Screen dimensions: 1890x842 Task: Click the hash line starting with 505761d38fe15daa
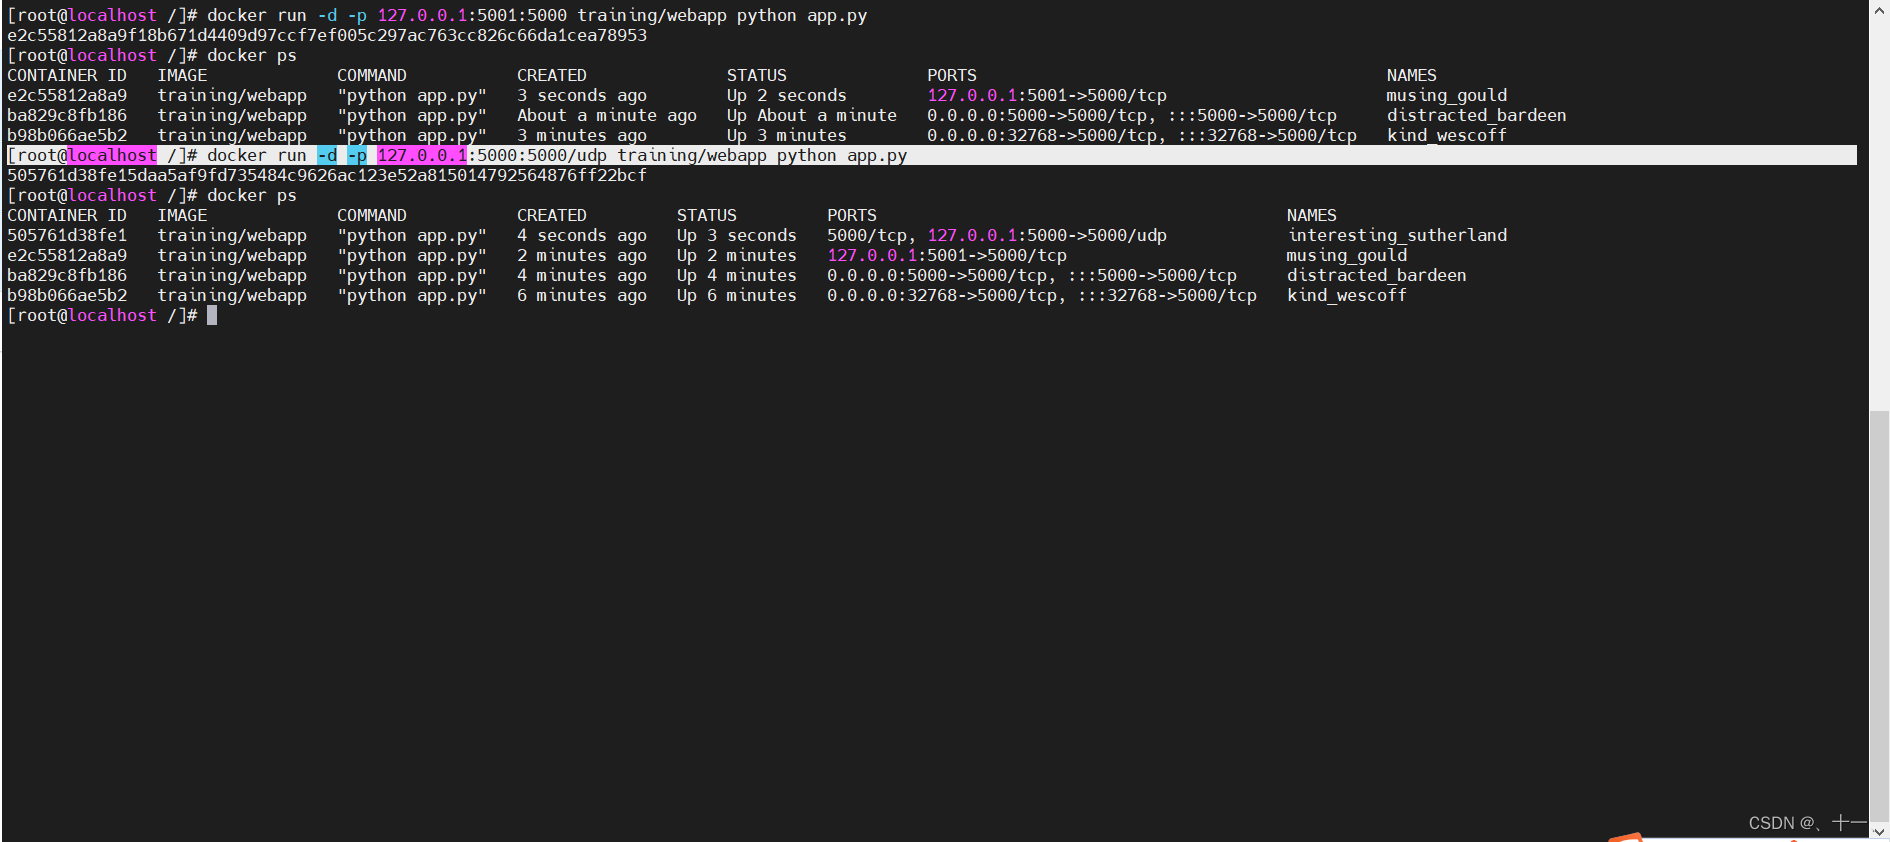click(327, 175)
